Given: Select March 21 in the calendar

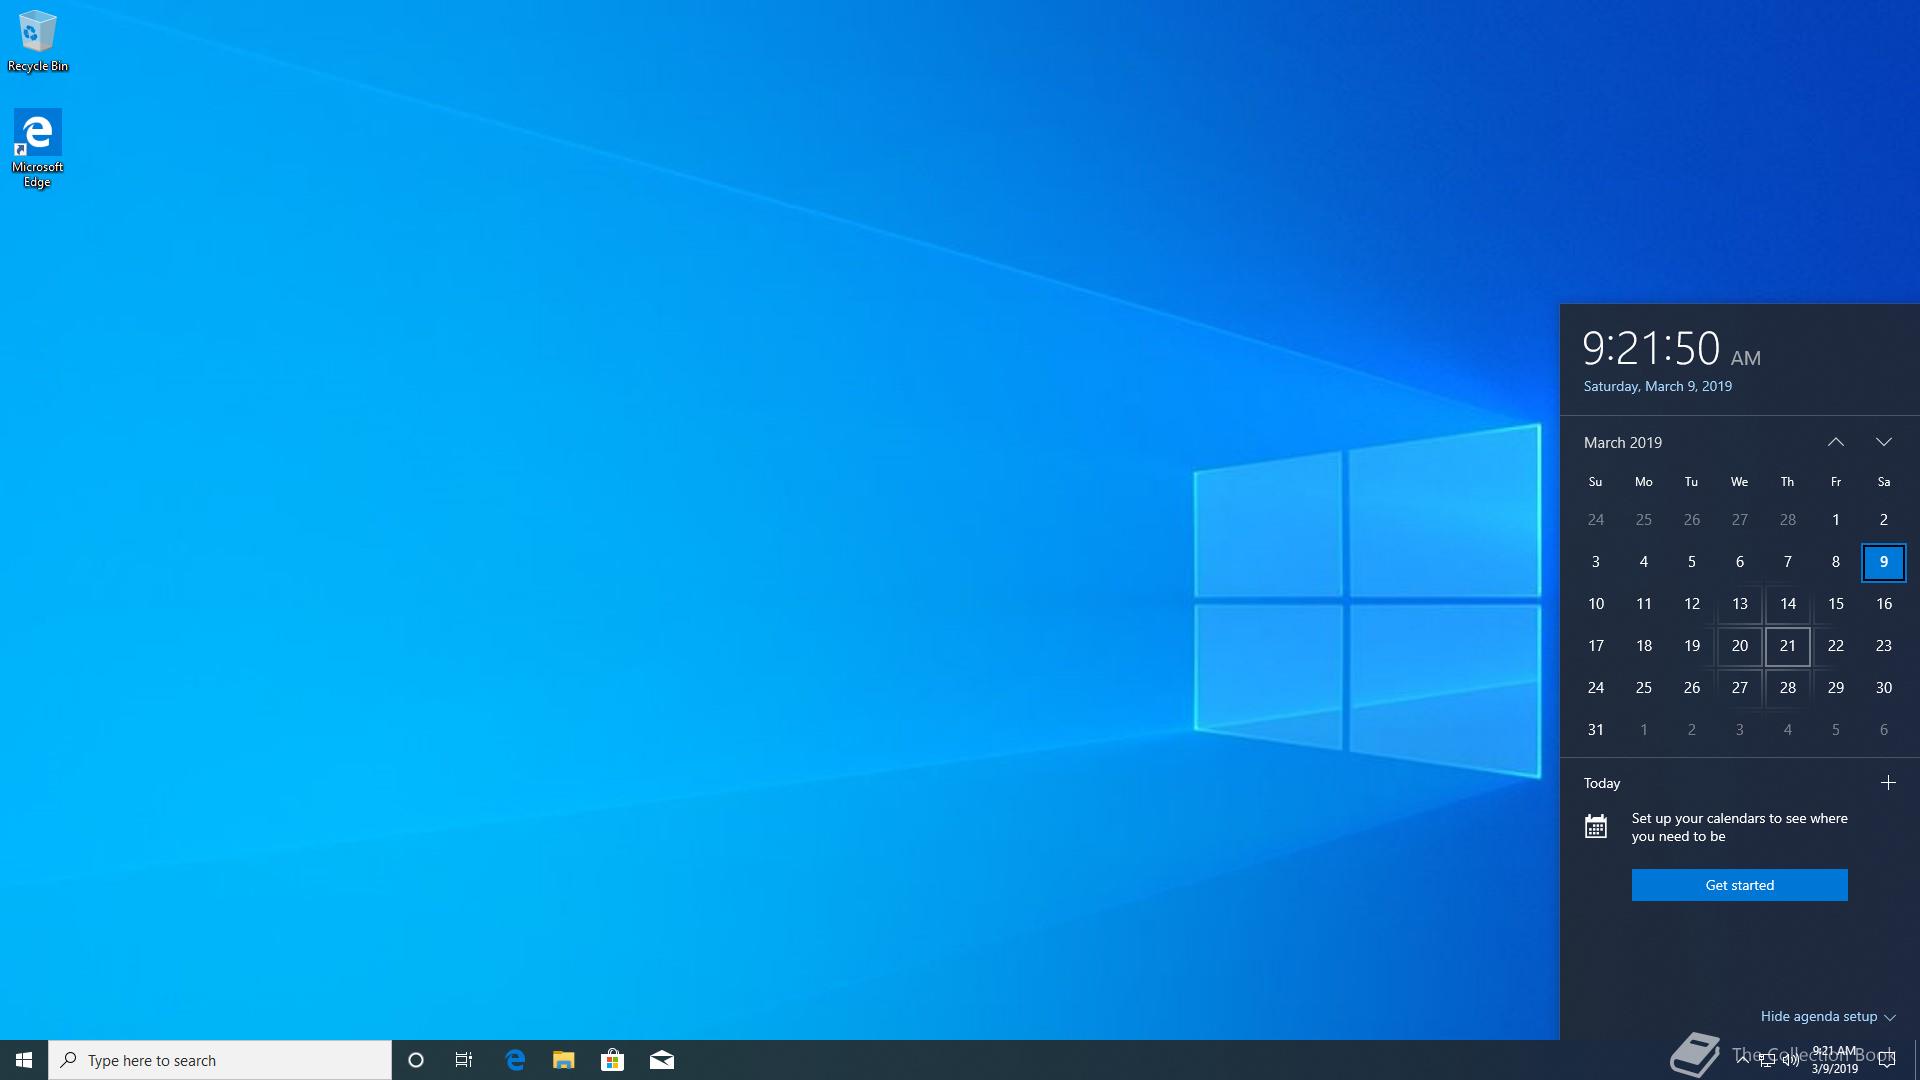Looking at the screenshot, I should 1788,646.
